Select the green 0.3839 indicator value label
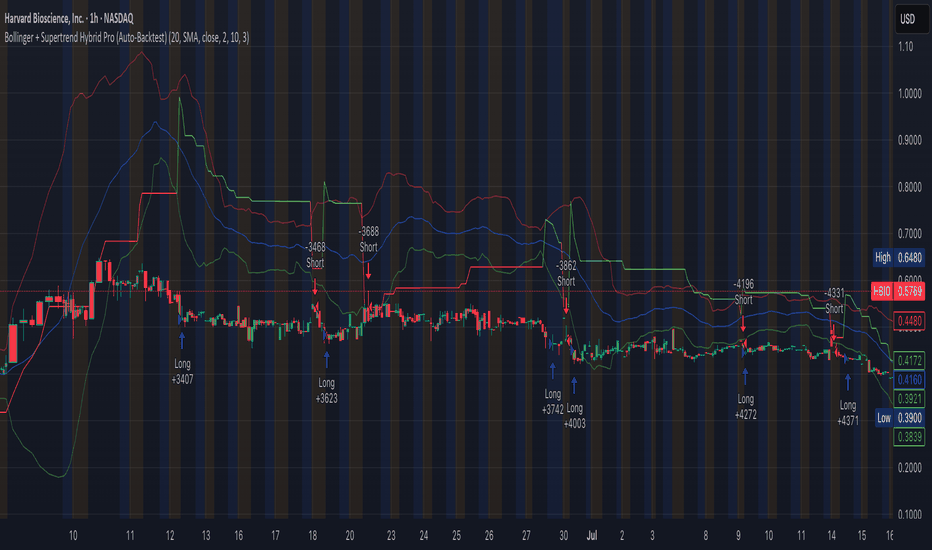This screenshot has width=932, height=550. (909, 437)
